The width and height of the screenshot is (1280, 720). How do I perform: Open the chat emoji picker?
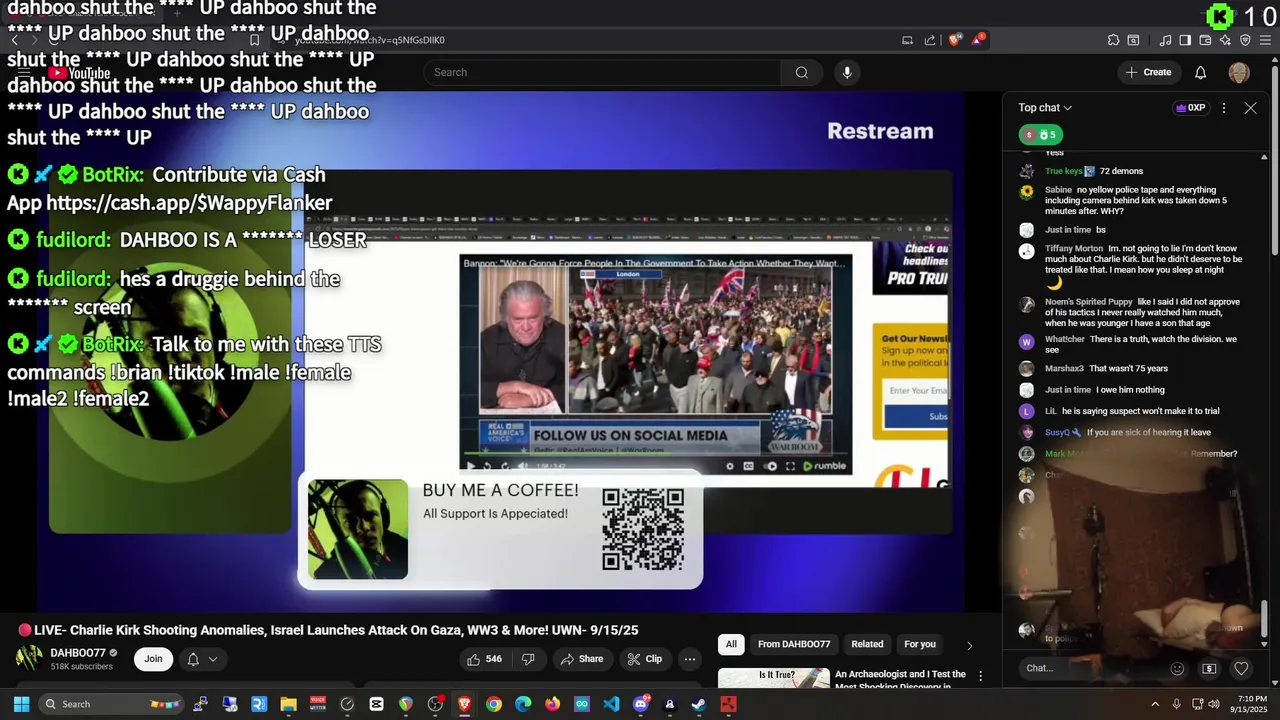coord(1177,668)
